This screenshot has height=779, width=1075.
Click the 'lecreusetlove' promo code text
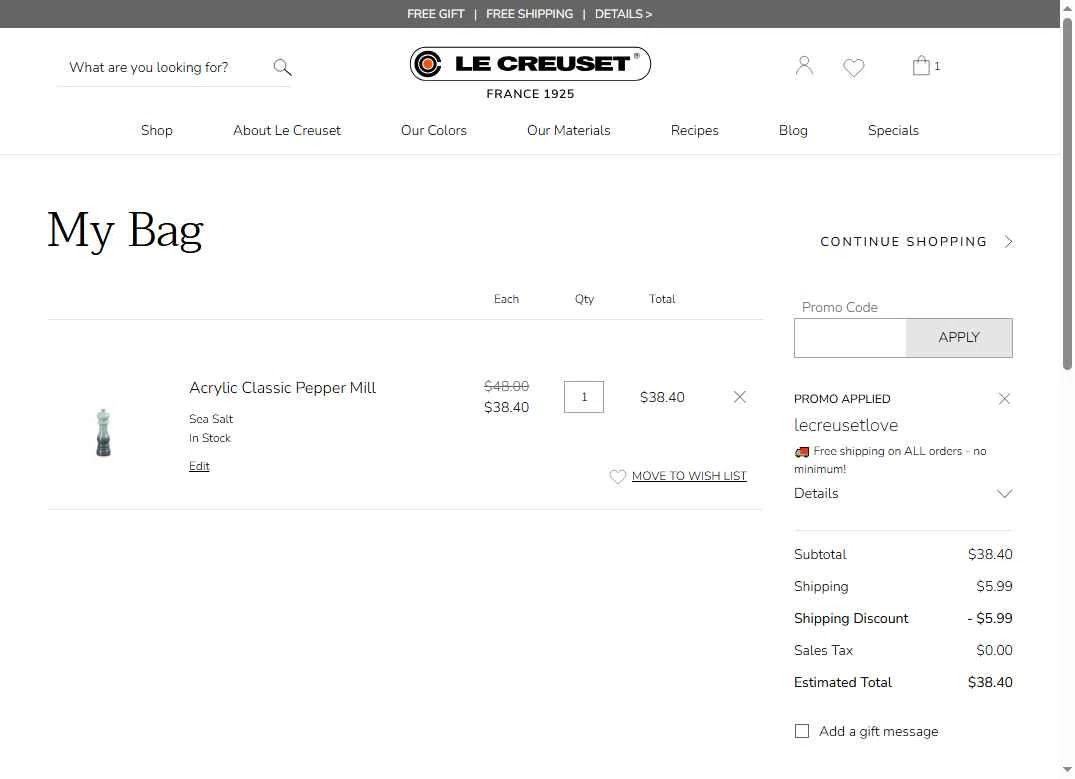[x=846, y=425]
